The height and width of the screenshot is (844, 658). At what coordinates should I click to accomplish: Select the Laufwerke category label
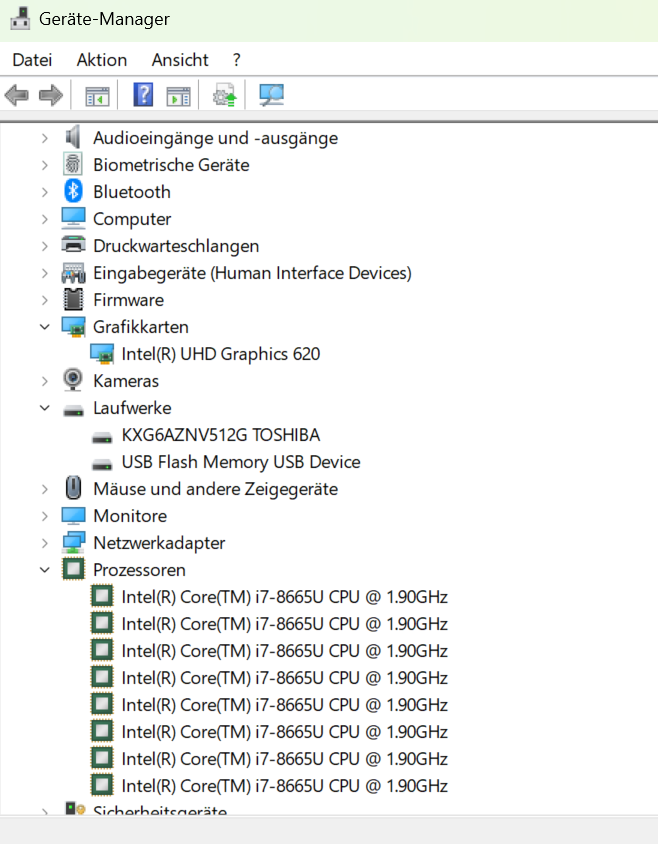(132, 407)
